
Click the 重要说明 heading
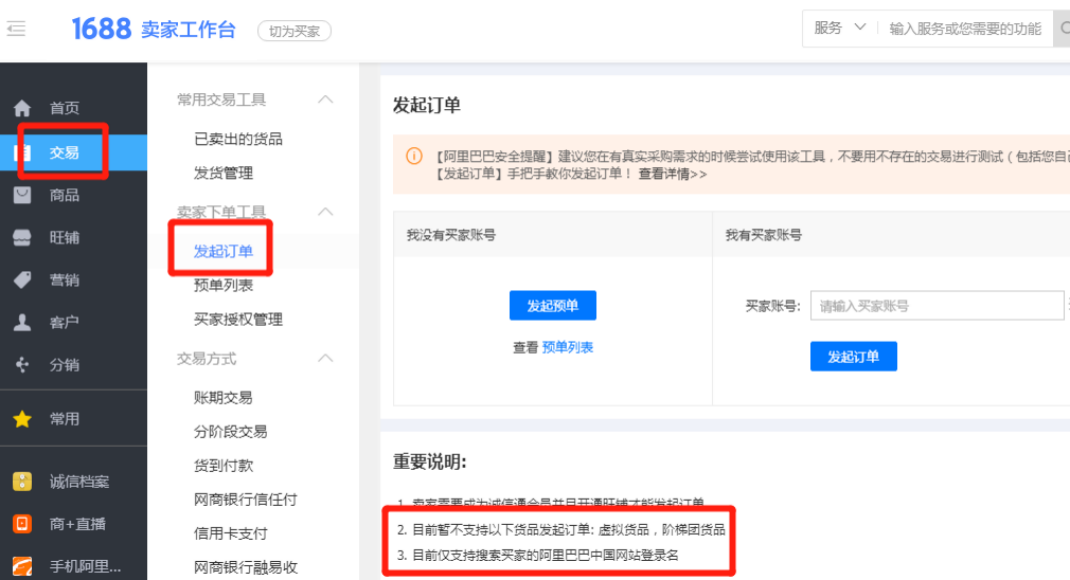[430, 462]
